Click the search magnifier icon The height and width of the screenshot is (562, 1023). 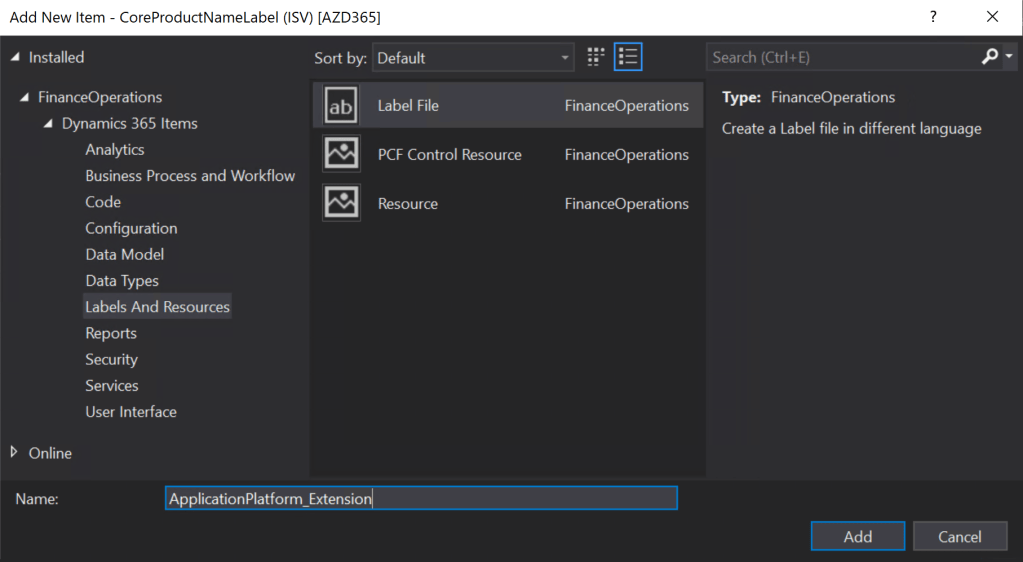[990, 57]
